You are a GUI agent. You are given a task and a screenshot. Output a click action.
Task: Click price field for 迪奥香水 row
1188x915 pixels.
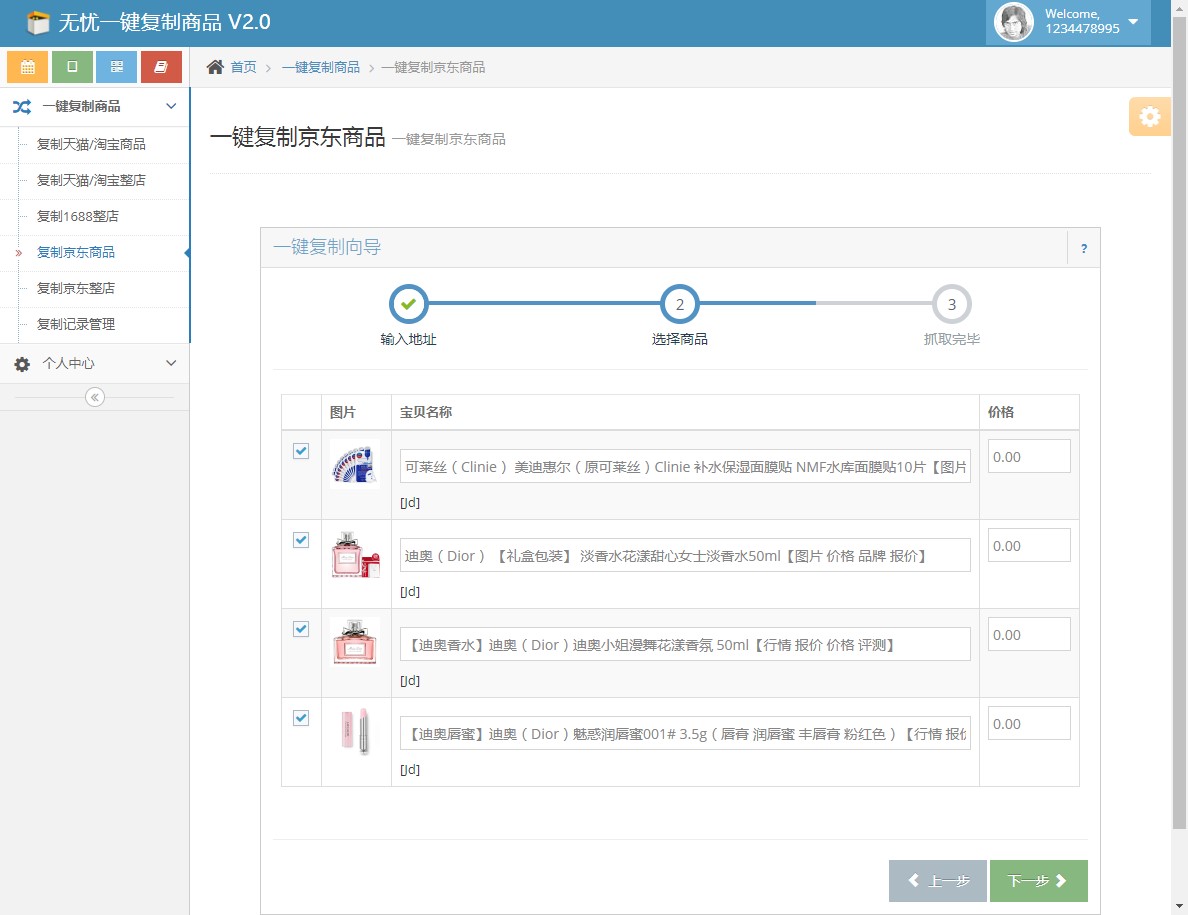(x=1029, y=635)
